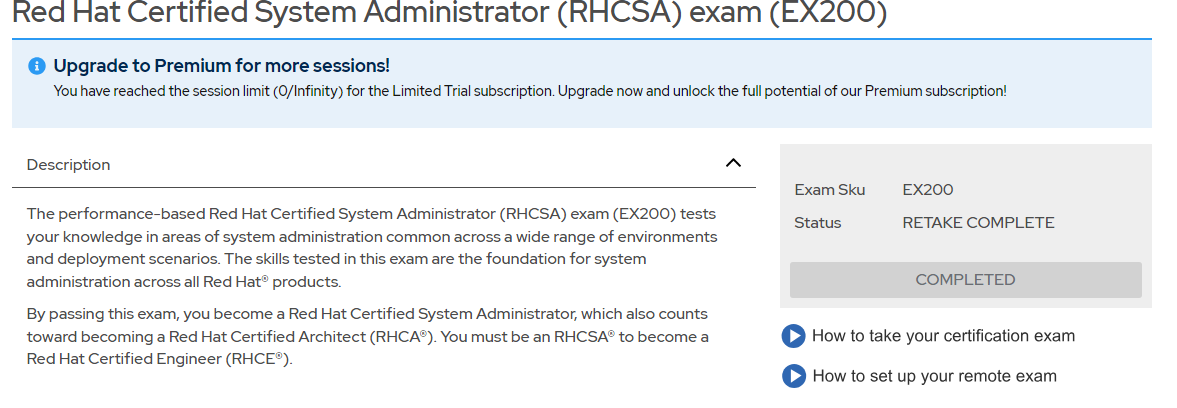
Task: Select the EX200 Exam Sku value
Action: click(927, 190)
